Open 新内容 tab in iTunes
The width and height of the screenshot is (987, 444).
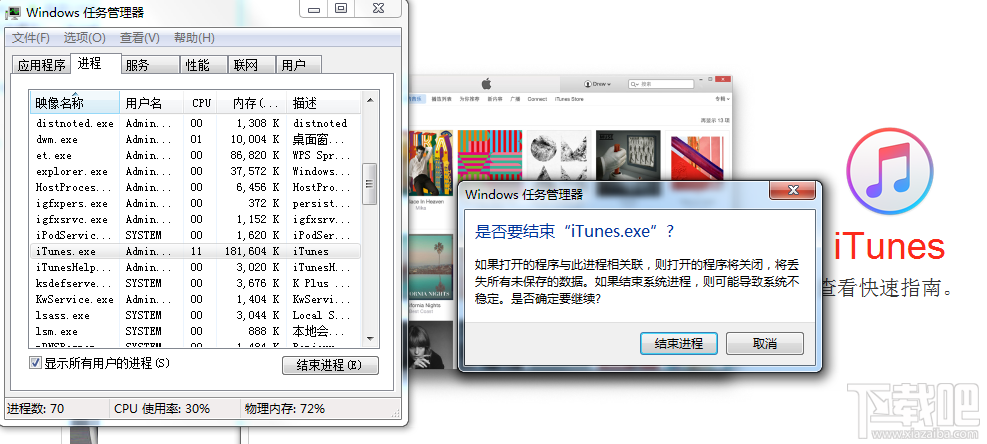pos(495,99)
